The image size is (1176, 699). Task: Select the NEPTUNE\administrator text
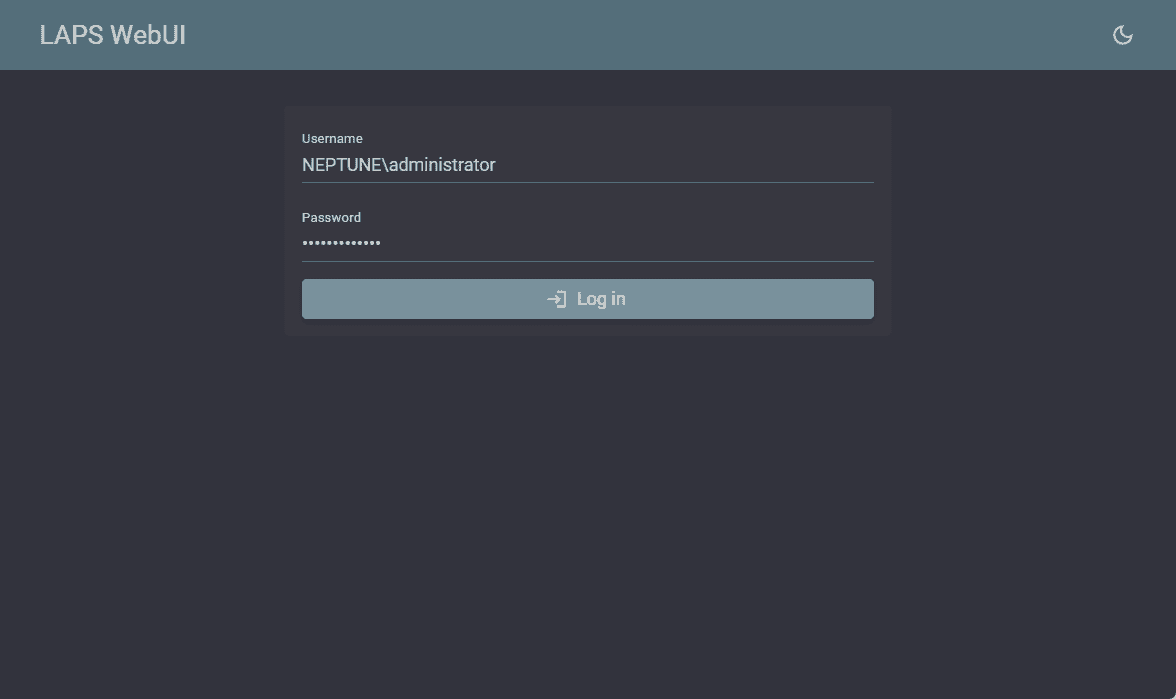point(398,165)
